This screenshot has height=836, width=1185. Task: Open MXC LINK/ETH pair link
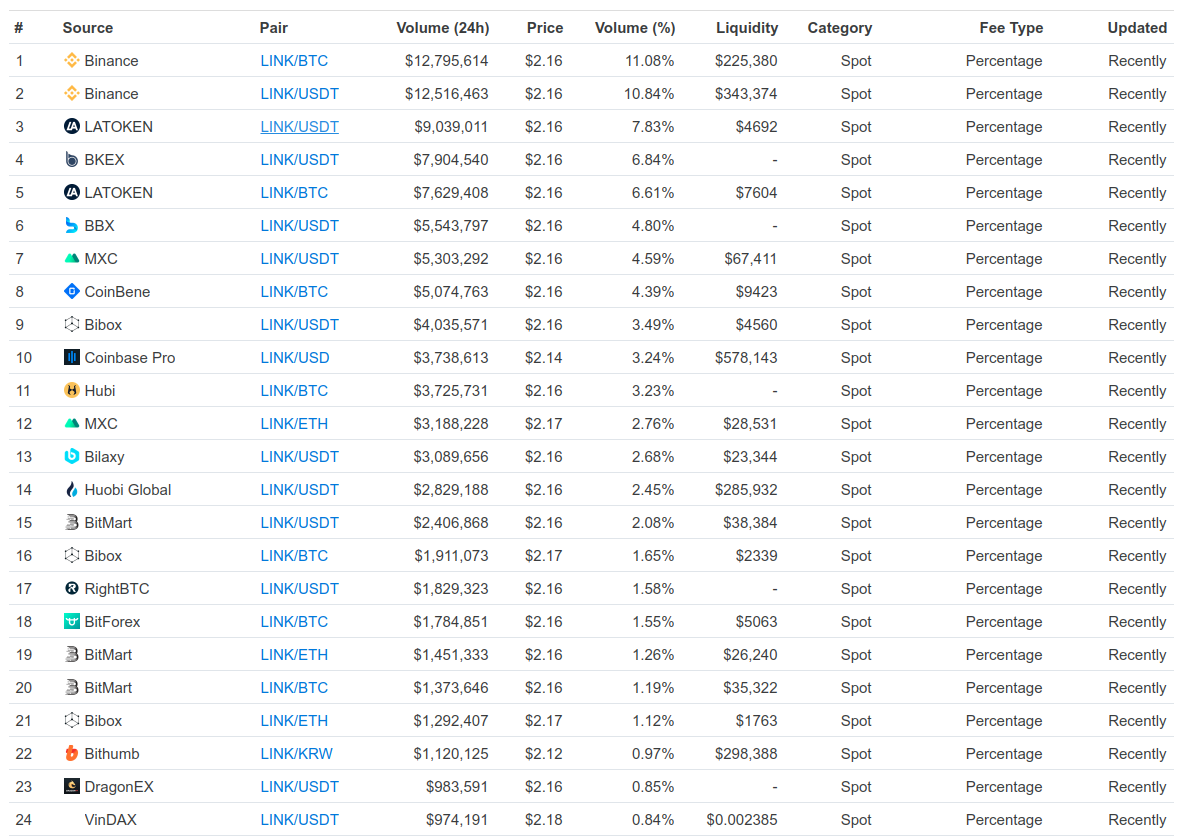(x=294, y=424)
